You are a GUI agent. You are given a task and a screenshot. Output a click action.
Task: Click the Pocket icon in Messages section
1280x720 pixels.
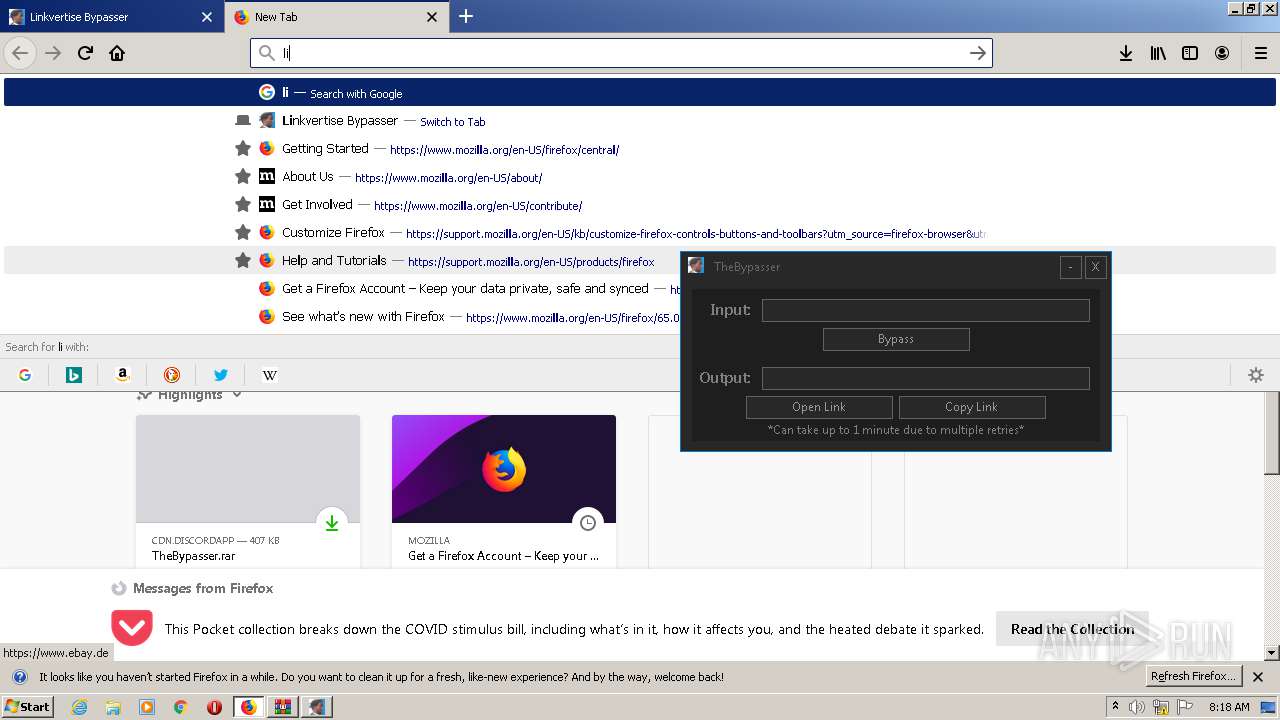coord(132,629)
